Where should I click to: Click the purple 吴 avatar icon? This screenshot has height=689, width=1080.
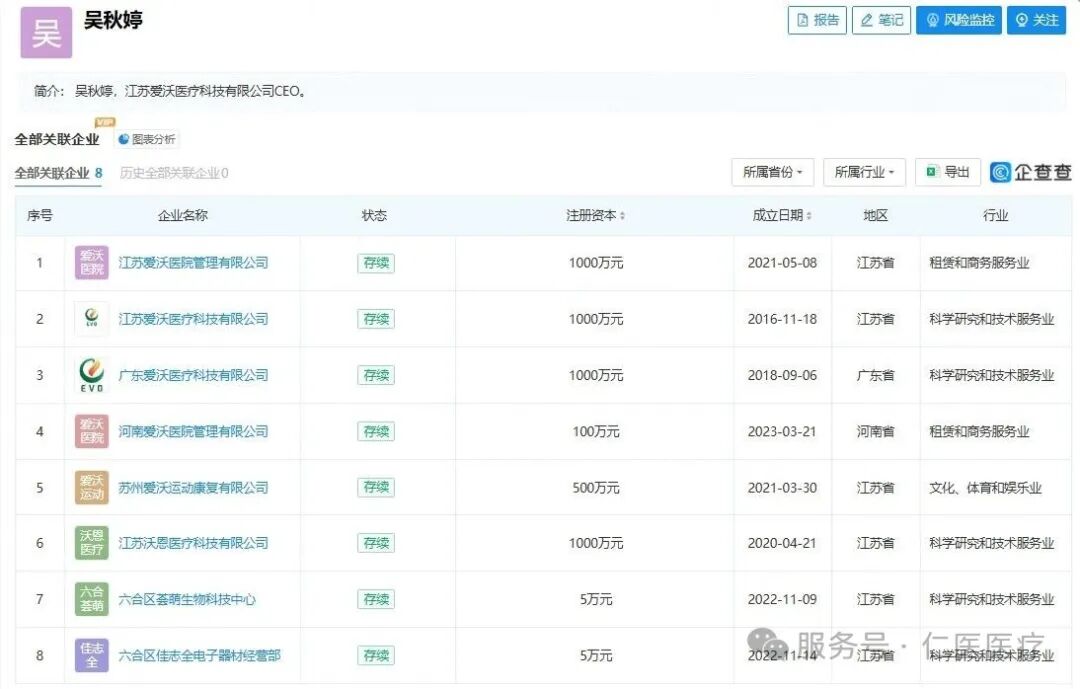(x=46, y=32)
